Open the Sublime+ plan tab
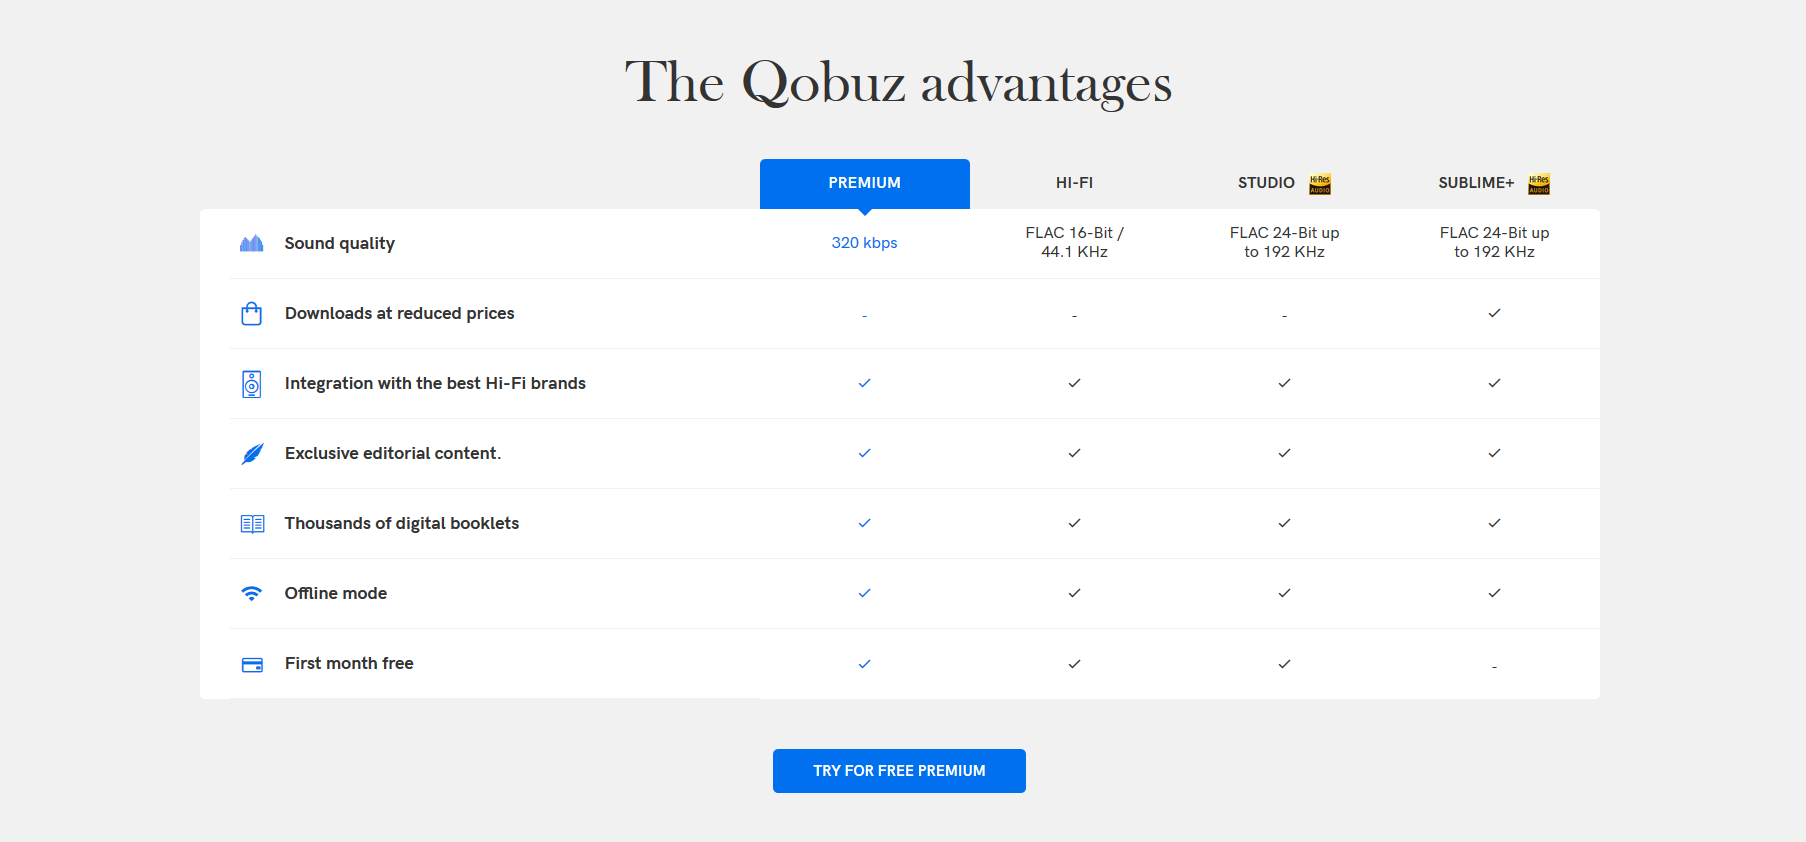 click(x=1476, y=183)
